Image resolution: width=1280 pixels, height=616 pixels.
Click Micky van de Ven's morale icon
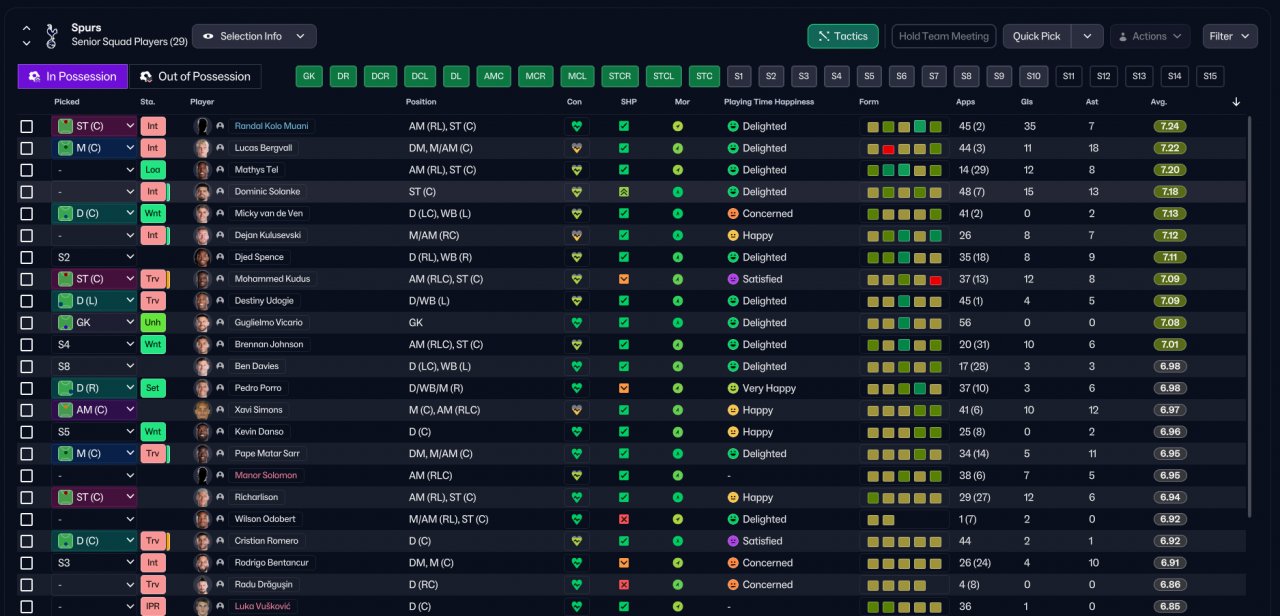coord(677,213)
